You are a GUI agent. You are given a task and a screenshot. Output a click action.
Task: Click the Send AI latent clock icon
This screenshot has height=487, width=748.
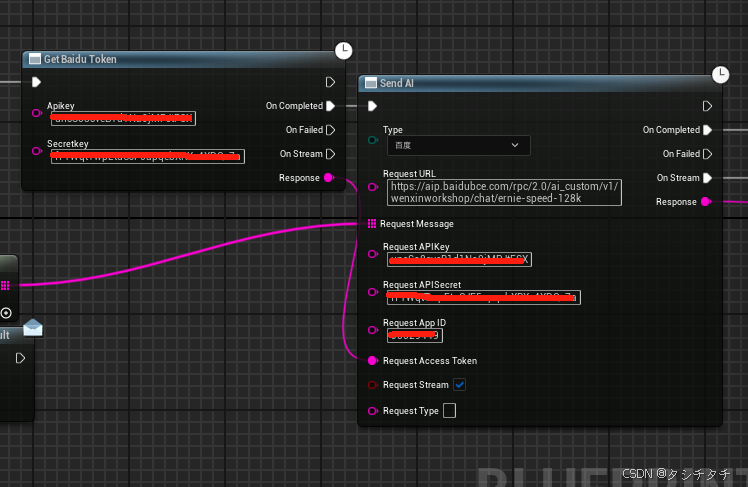coord(720,74)
